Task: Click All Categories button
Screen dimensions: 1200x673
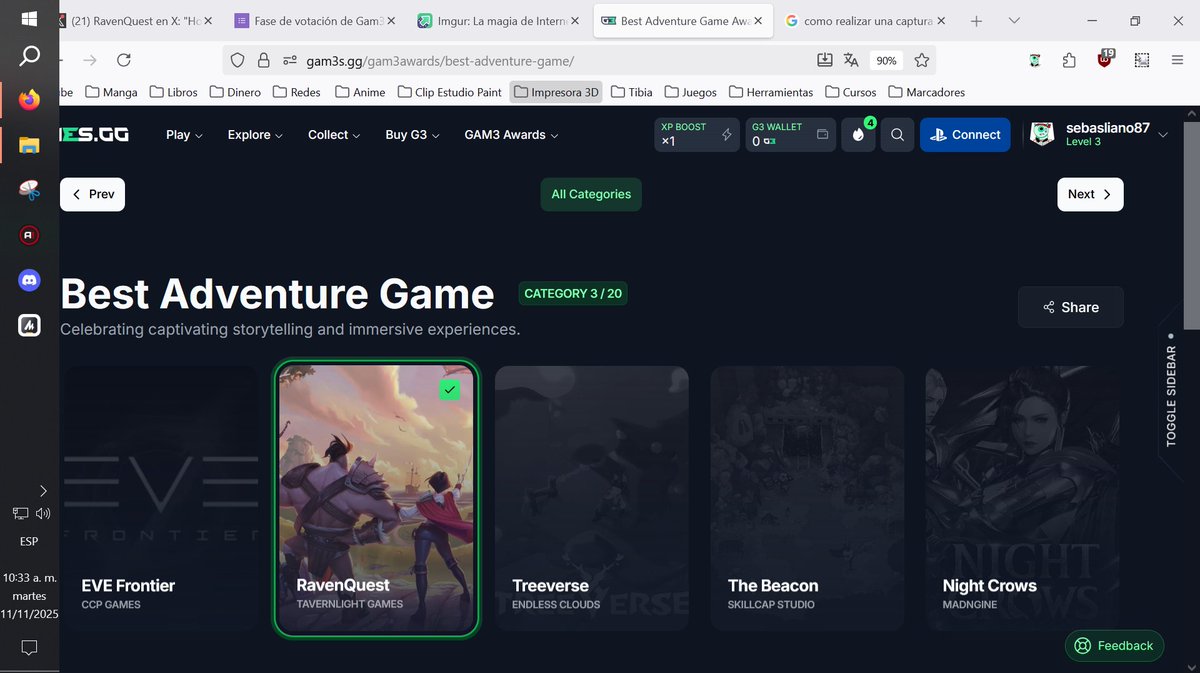Action: point(591,194)
